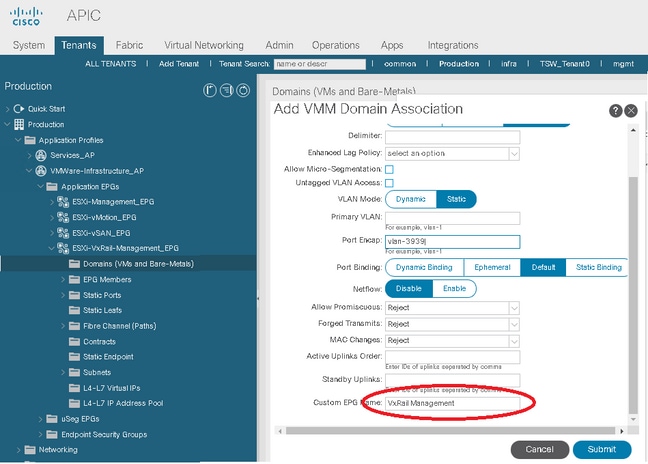Image resolution: width=648 pixels, height=464 pixels.
Task: Click the VMWare-Infrastructure_AP profile icon
Action: coord(41,171)
